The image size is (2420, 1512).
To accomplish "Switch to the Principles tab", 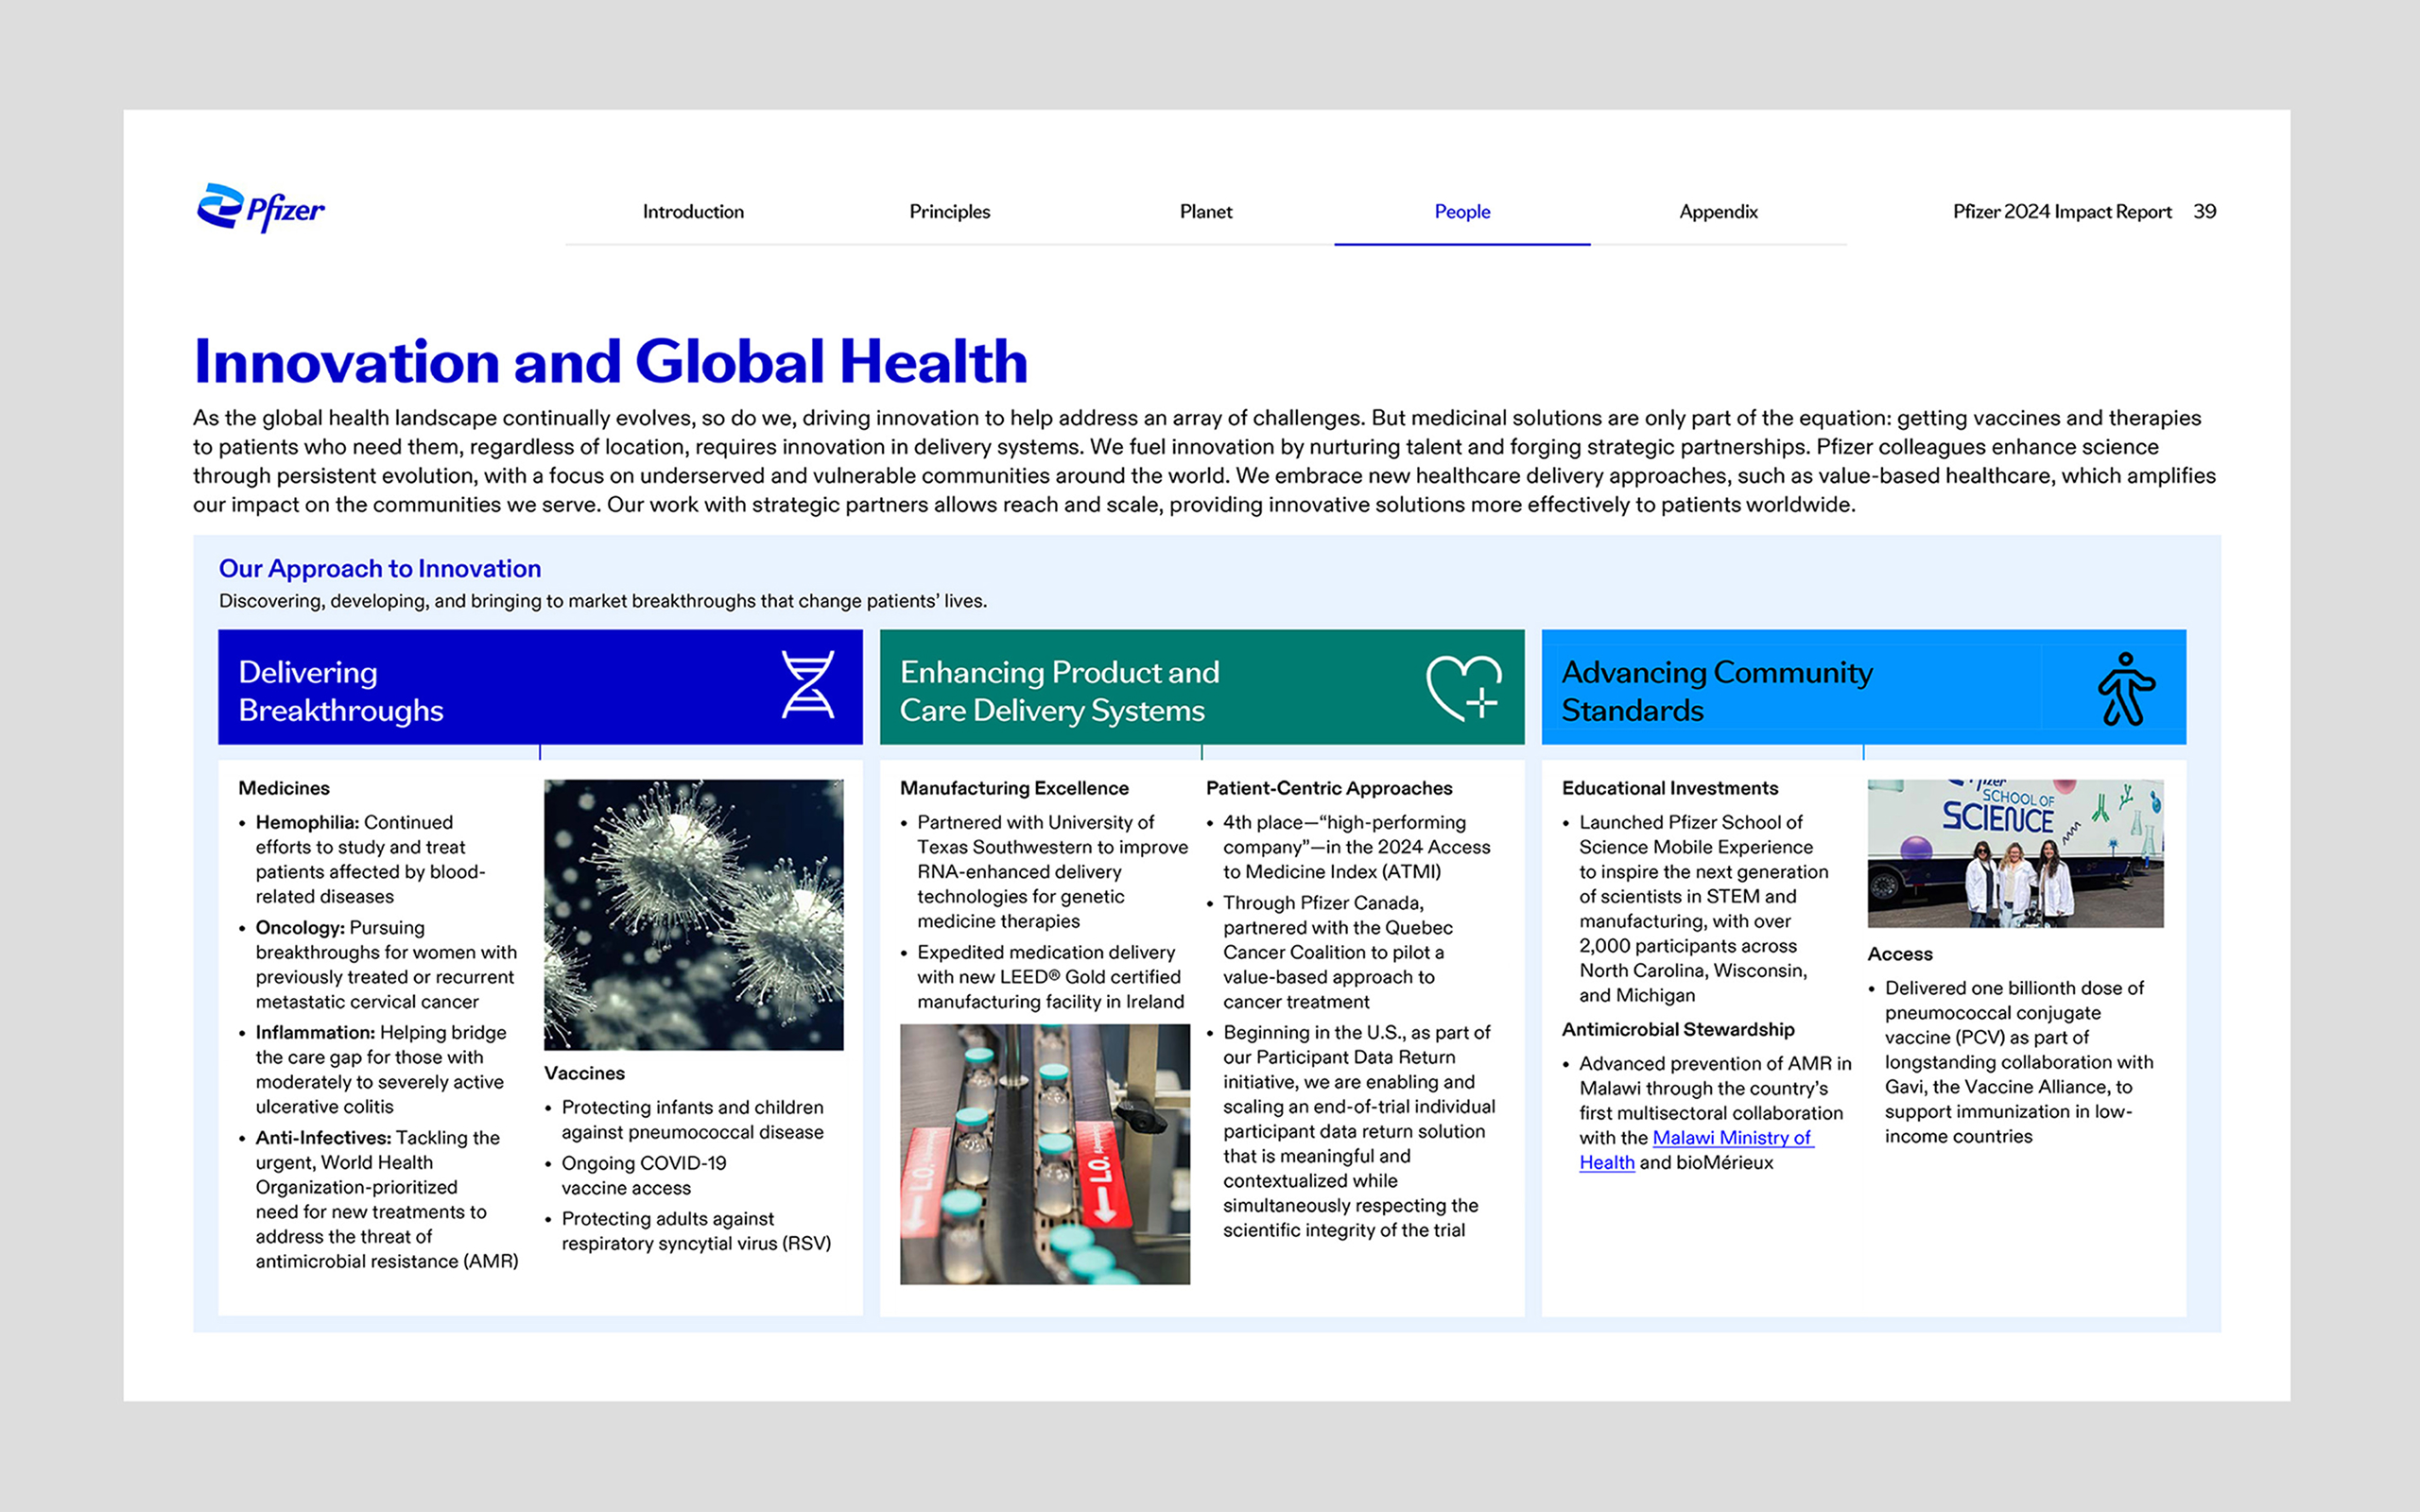I will tap(949, 212).
